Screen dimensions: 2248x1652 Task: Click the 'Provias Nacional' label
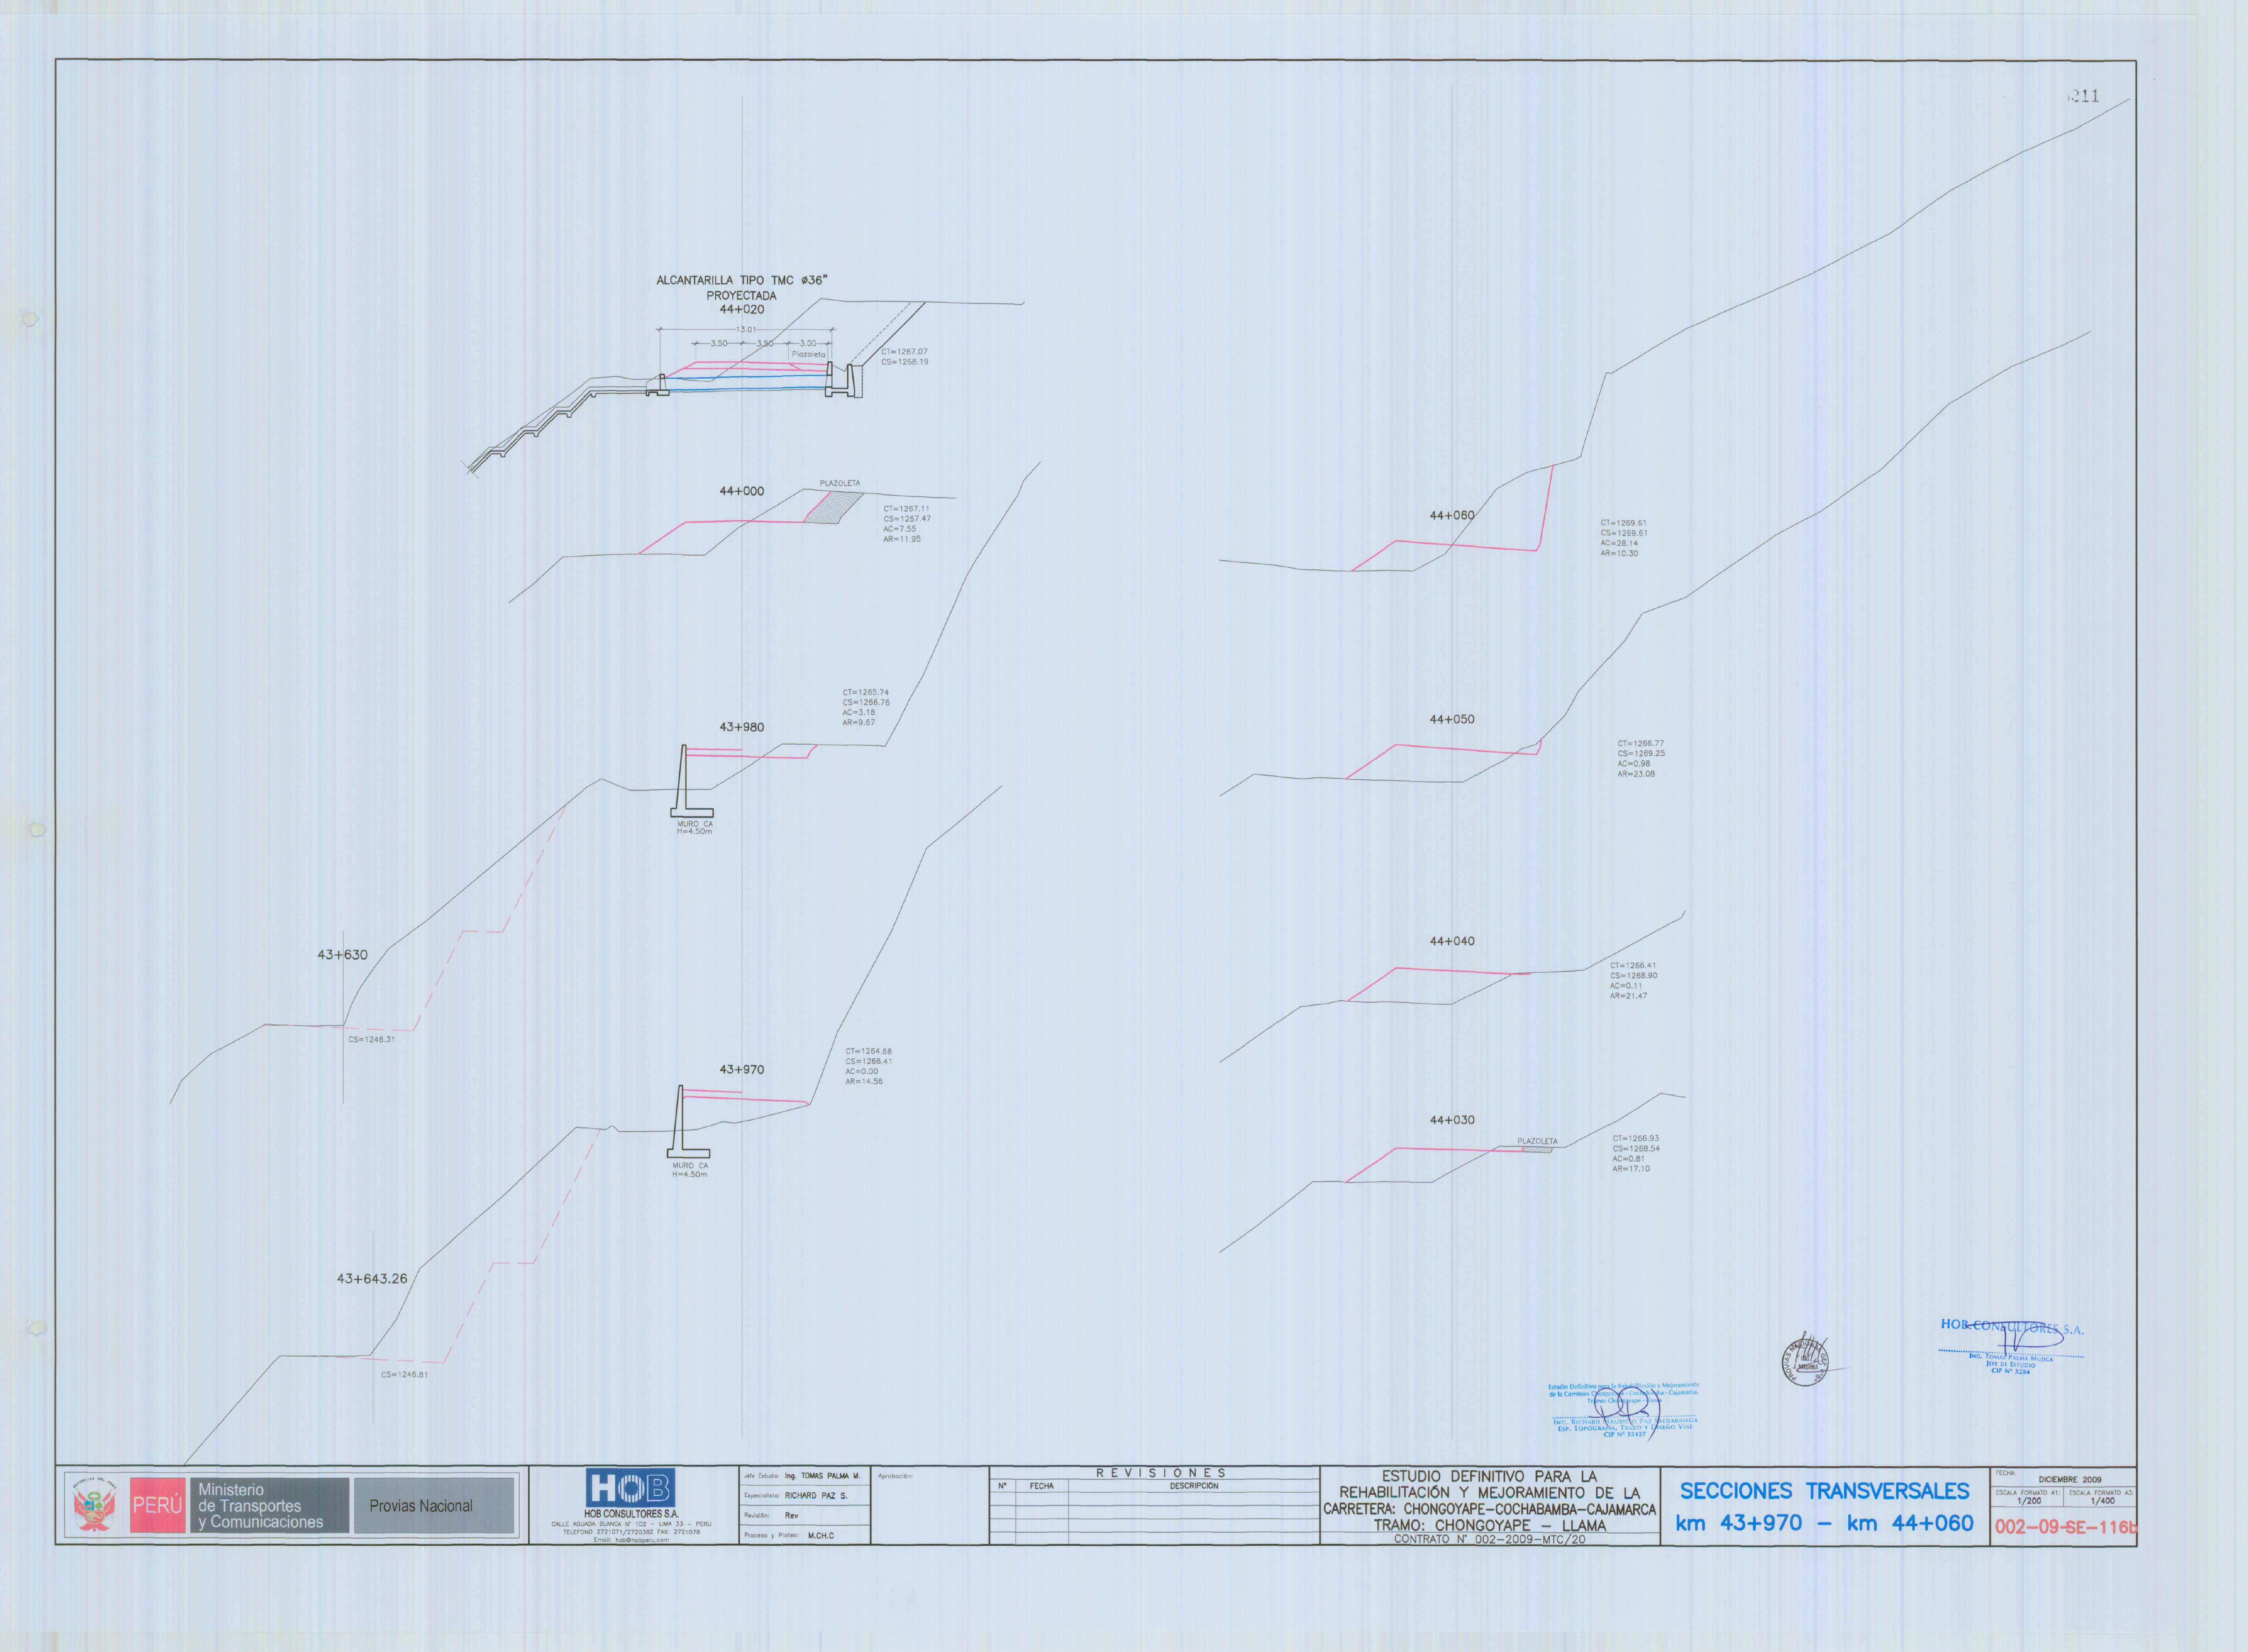[421, 1506]
